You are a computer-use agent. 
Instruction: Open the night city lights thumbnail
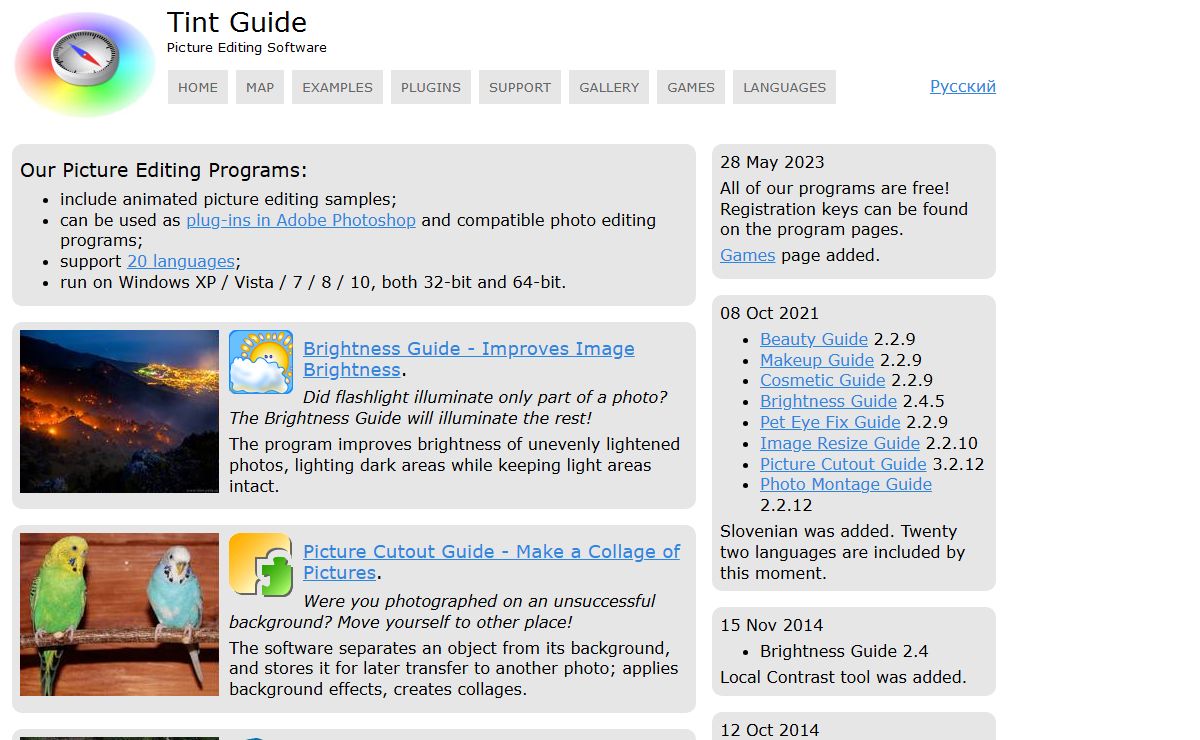point(119,412)
